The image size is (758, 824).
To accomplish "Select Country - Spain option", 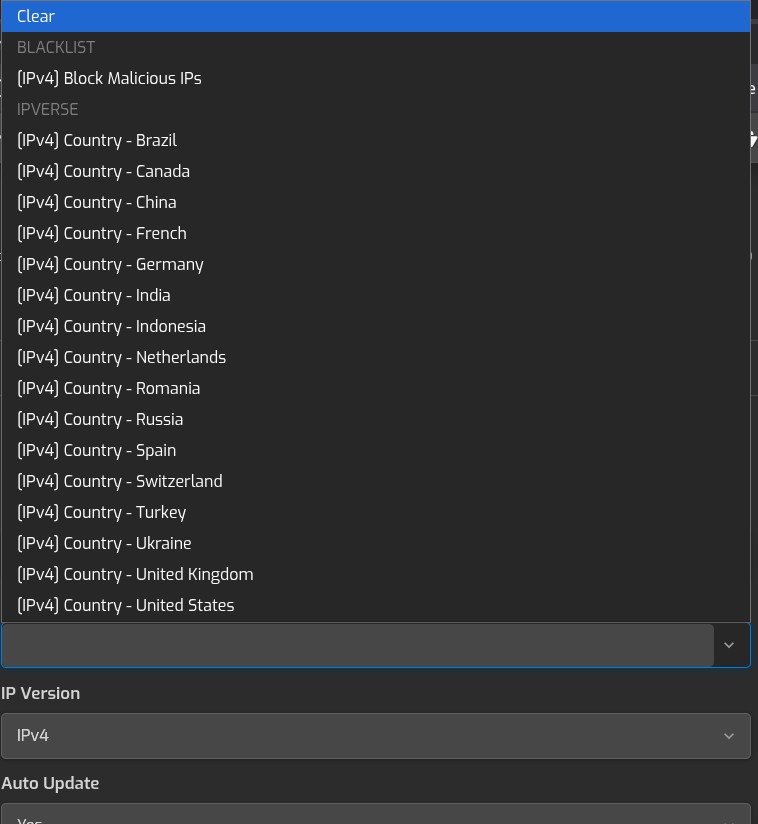I will [x=96, y=450].
